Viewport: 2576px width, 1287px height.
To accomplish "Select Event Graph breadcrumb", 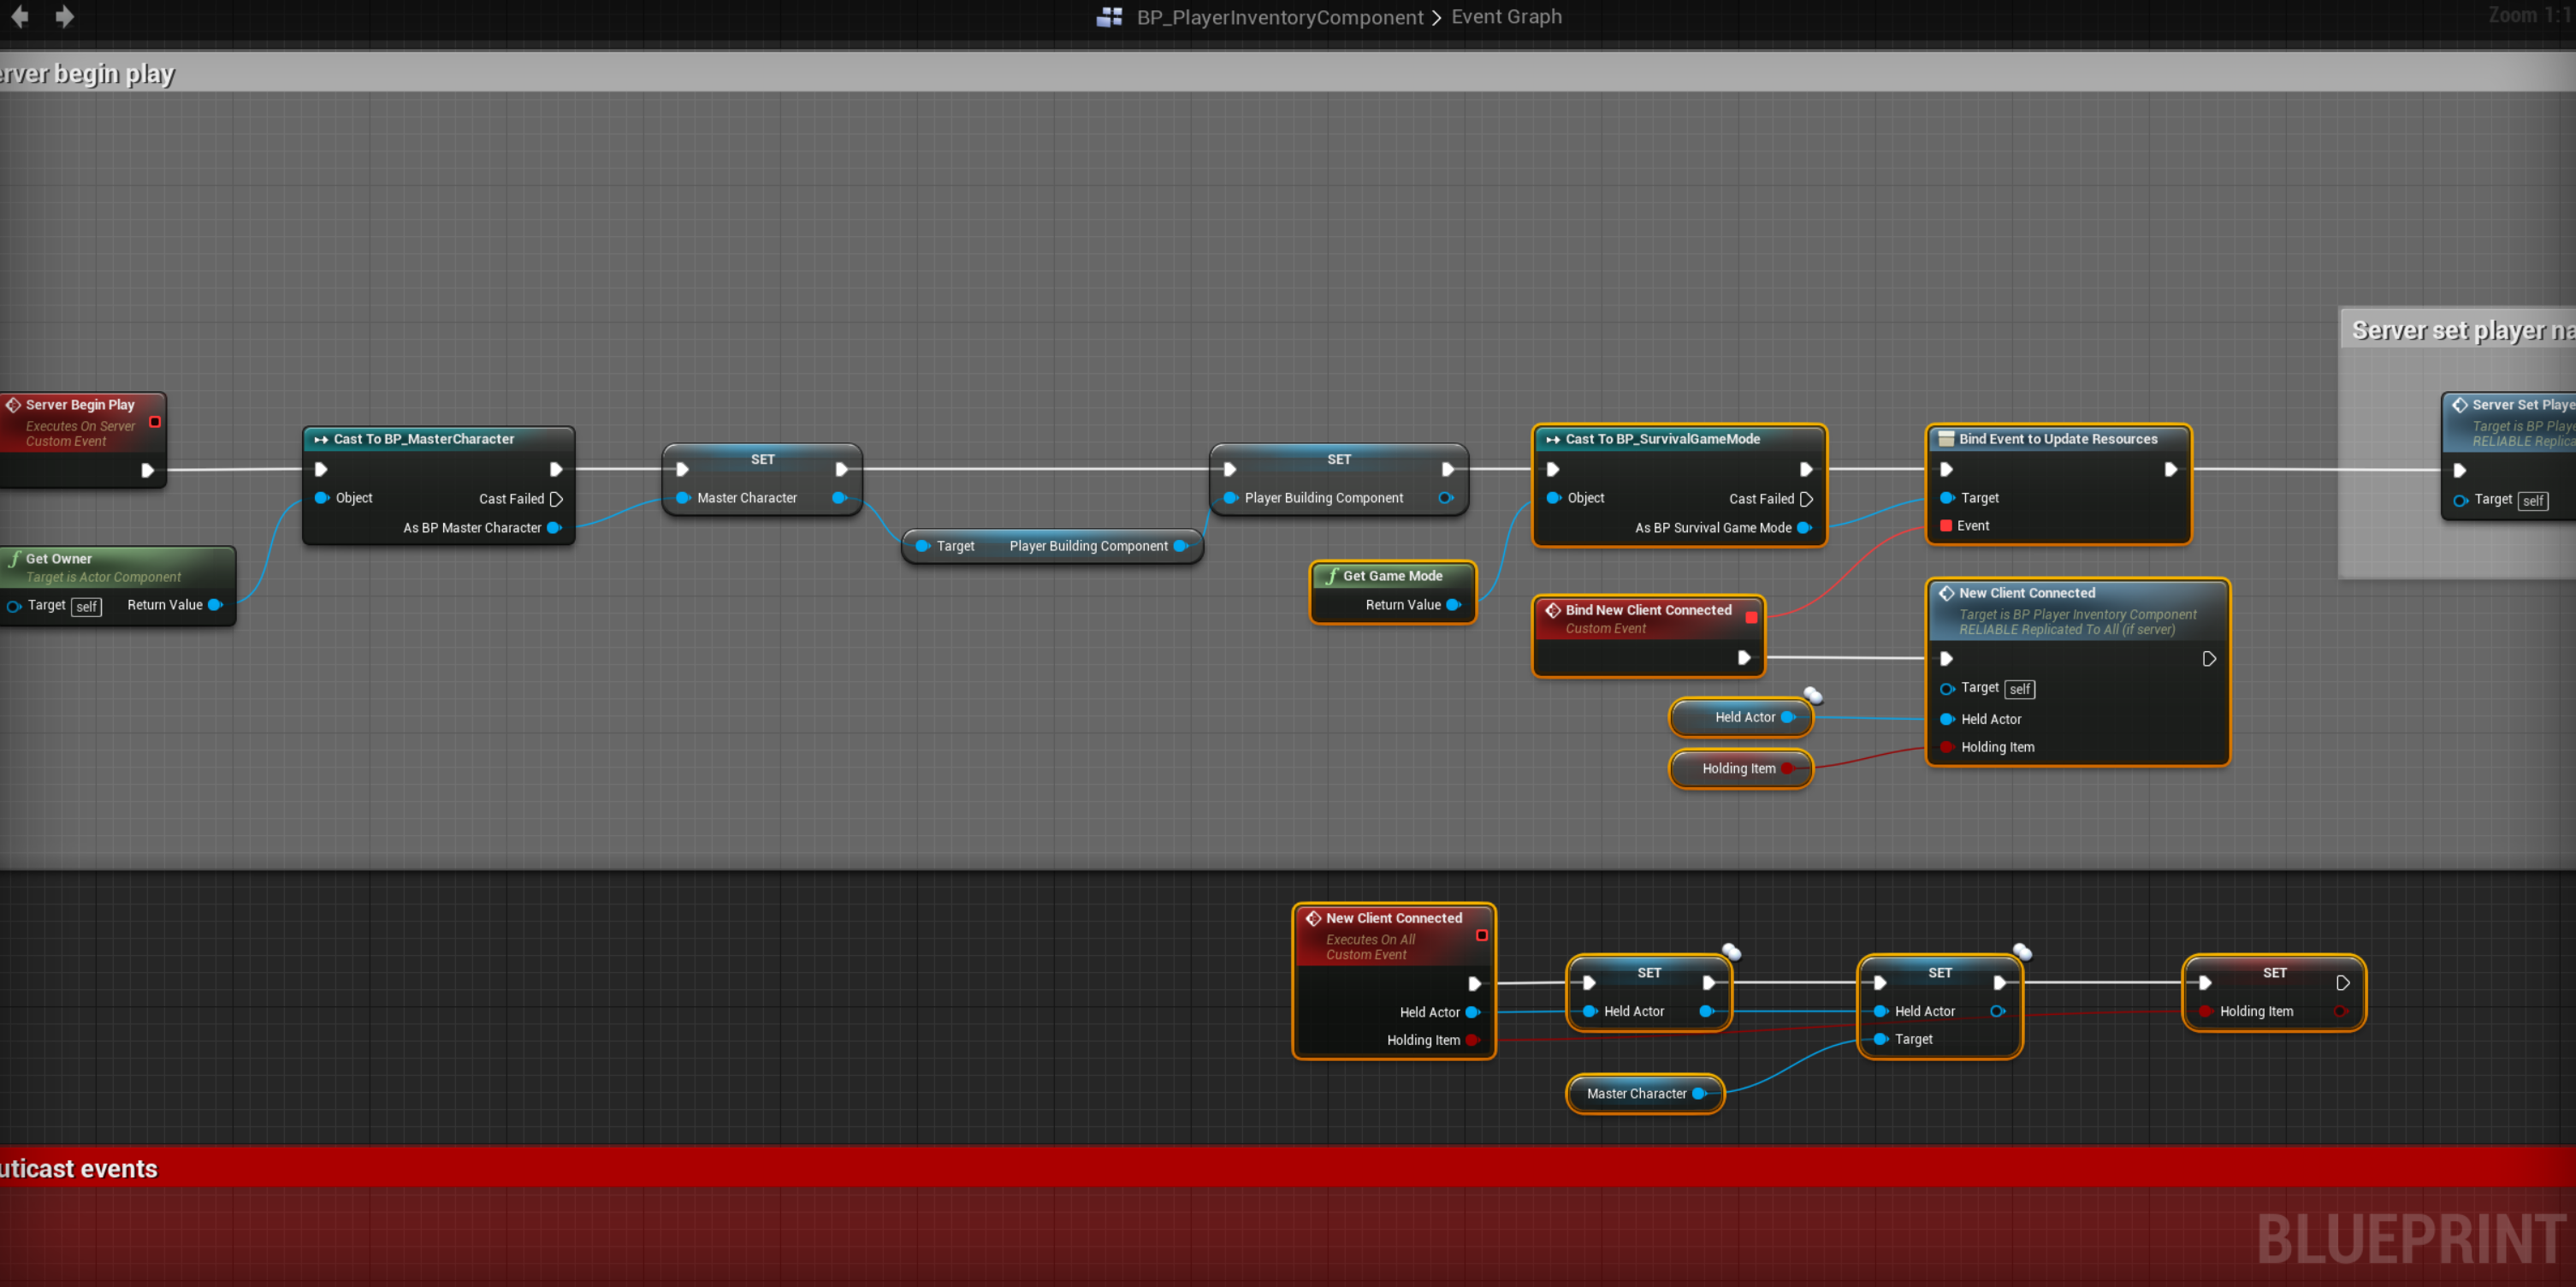I will (1506, 17).
